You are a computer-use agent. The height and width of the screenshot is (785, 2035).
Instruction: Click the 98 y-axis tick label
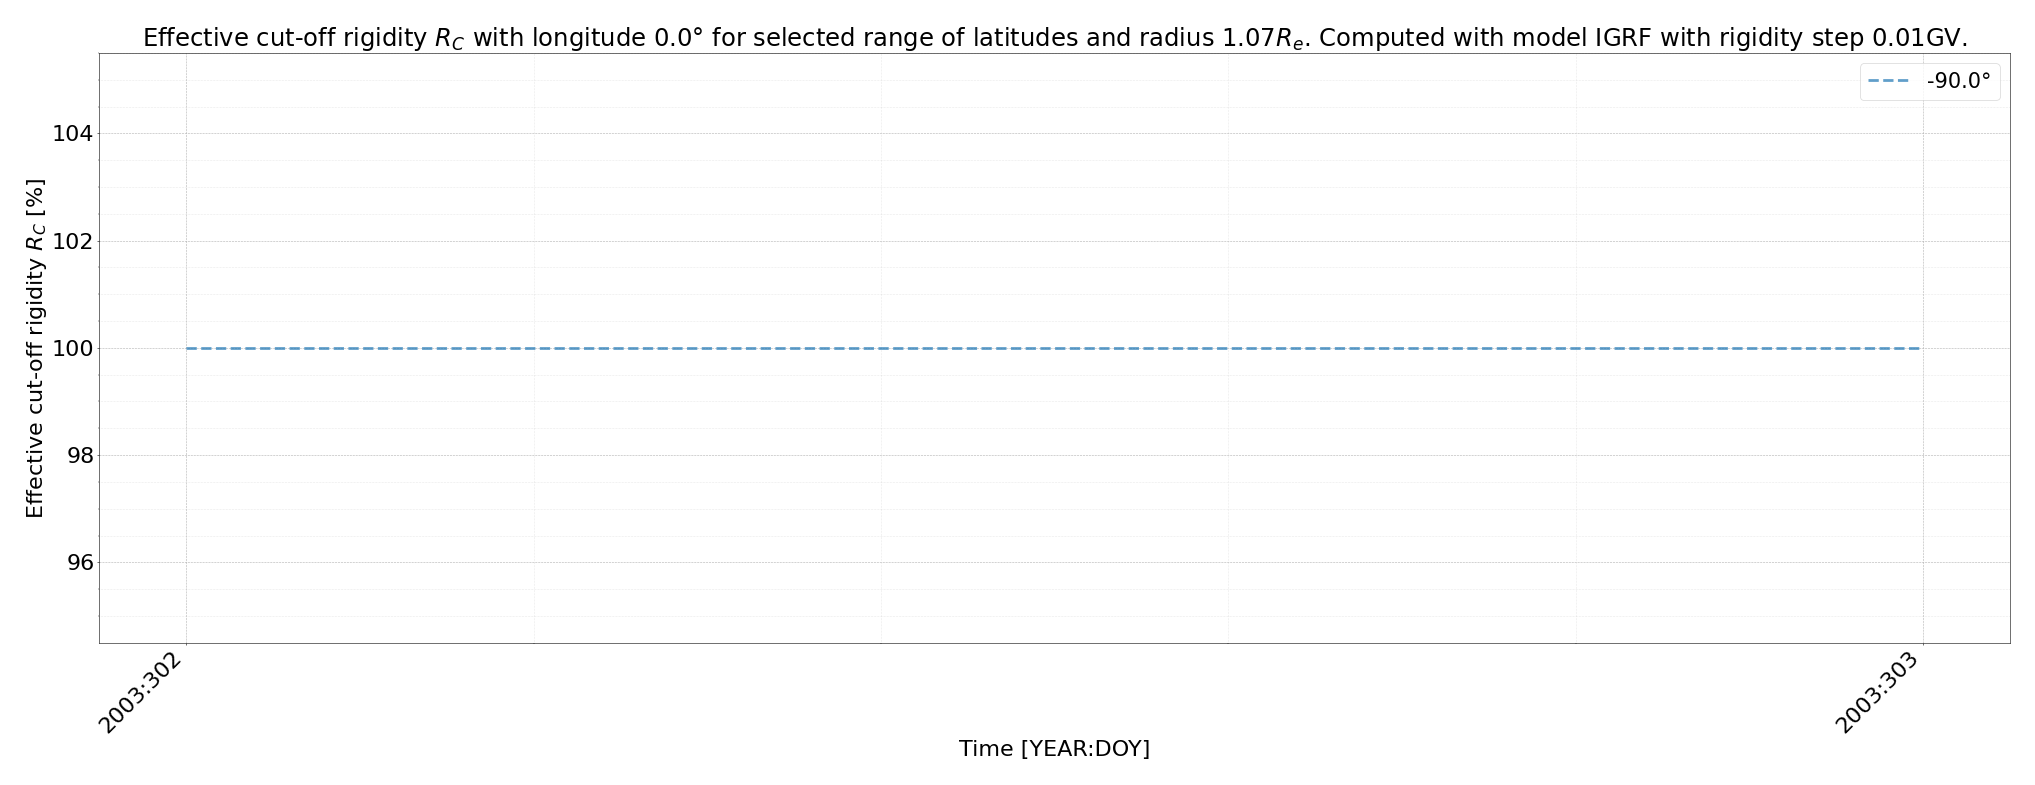[x=80, y=455]
